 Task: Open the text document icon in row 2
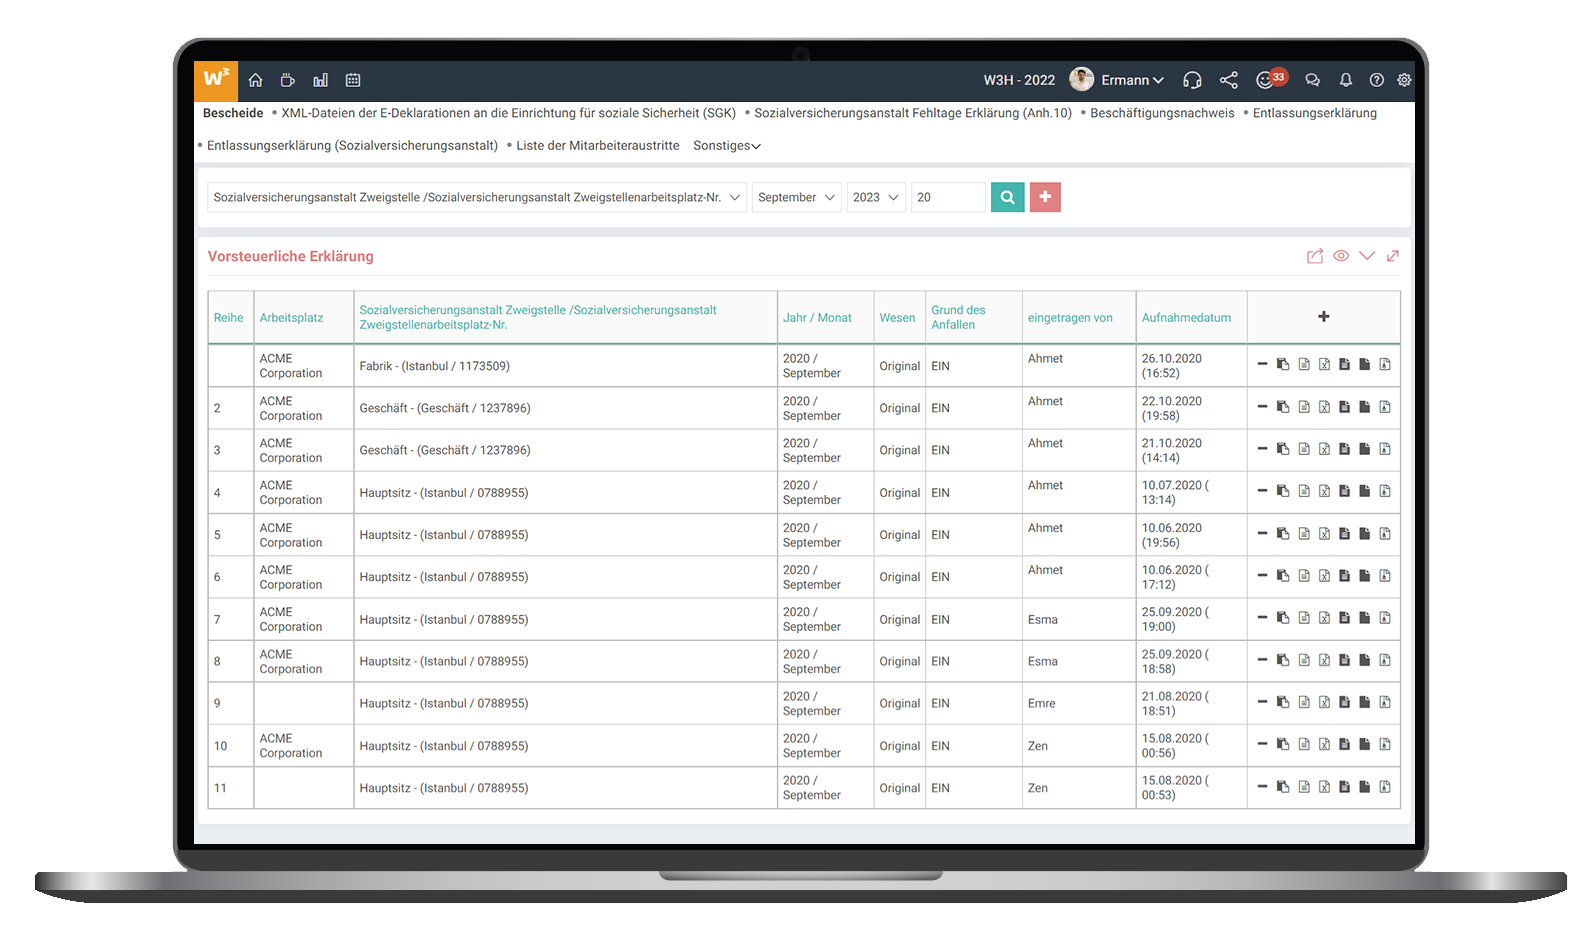click(x=1304, y=407)
